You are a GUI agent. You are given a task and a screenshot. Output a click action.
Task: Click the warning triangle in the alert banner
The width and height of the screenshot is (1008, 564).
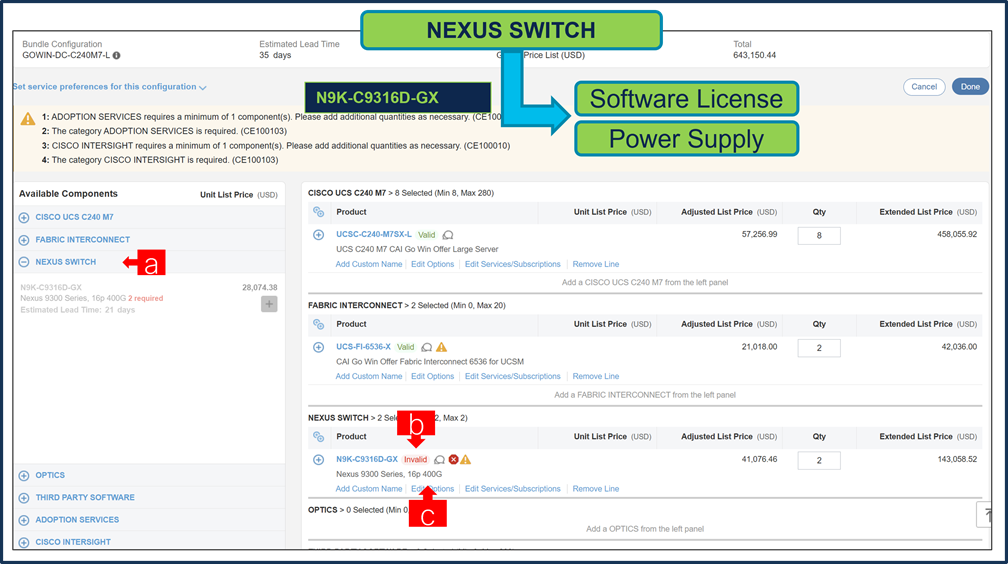[x=28, y=118]
